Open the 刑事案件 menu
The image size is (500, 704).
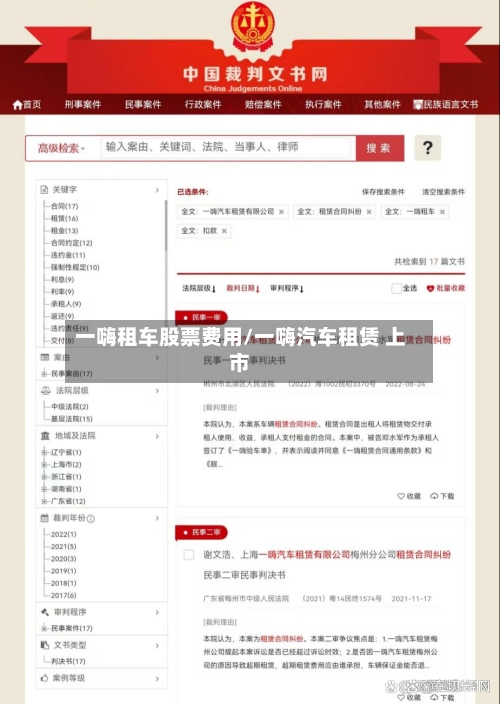83,105
